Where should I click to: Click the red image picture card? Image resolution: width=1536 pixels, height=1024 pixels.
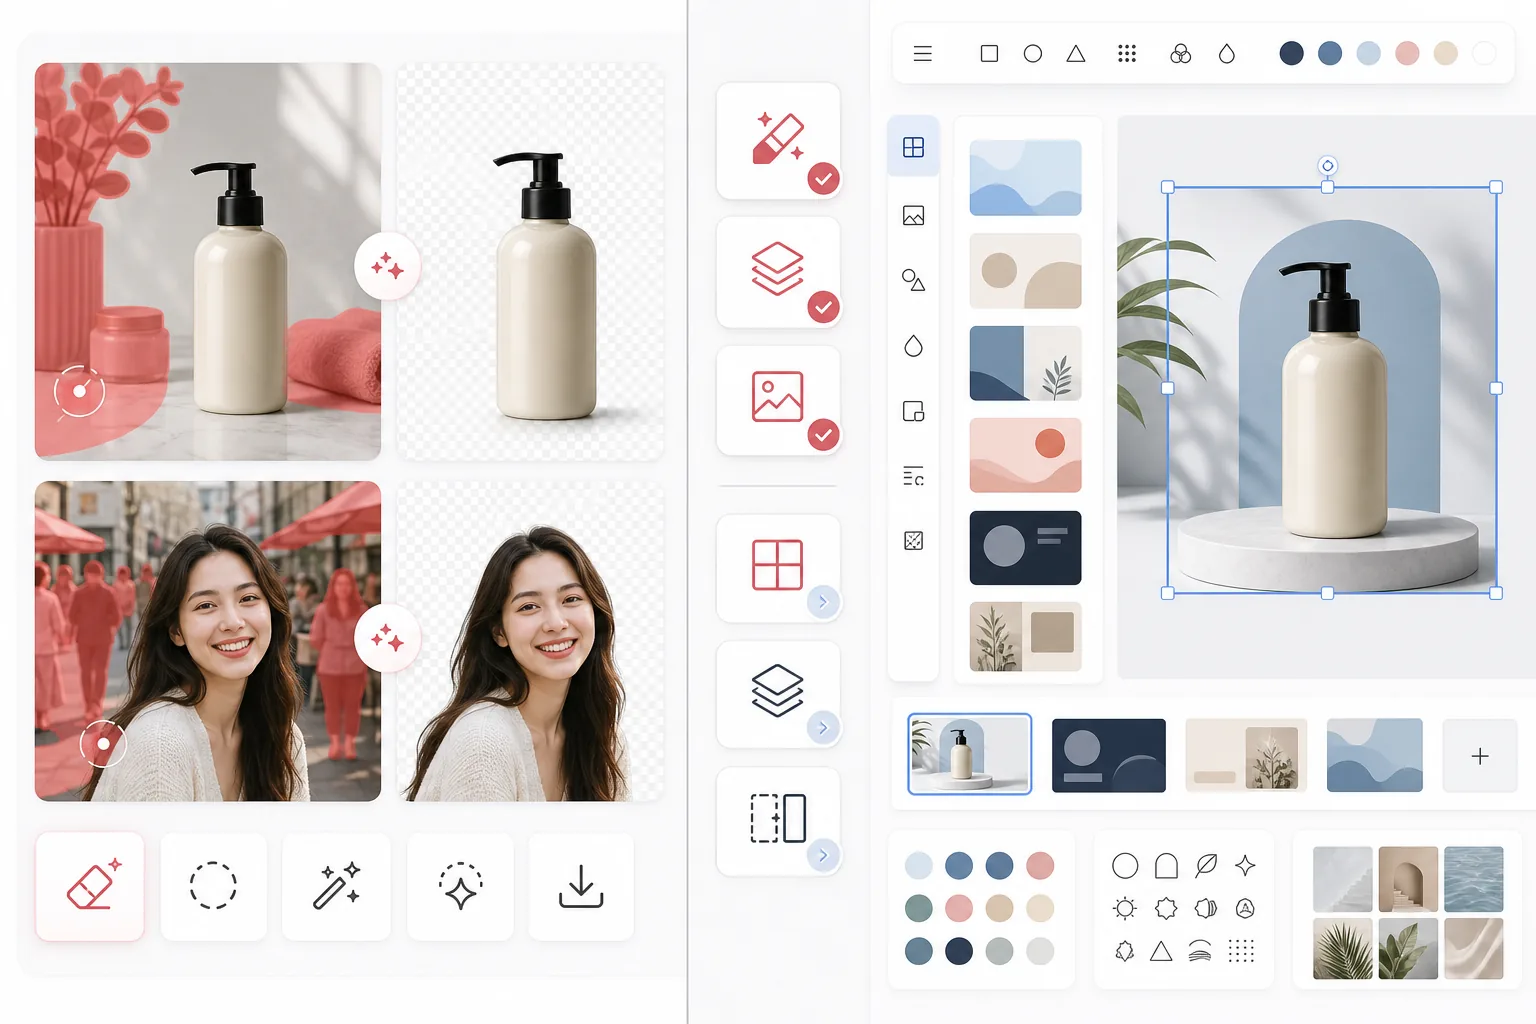pos(778,399)
